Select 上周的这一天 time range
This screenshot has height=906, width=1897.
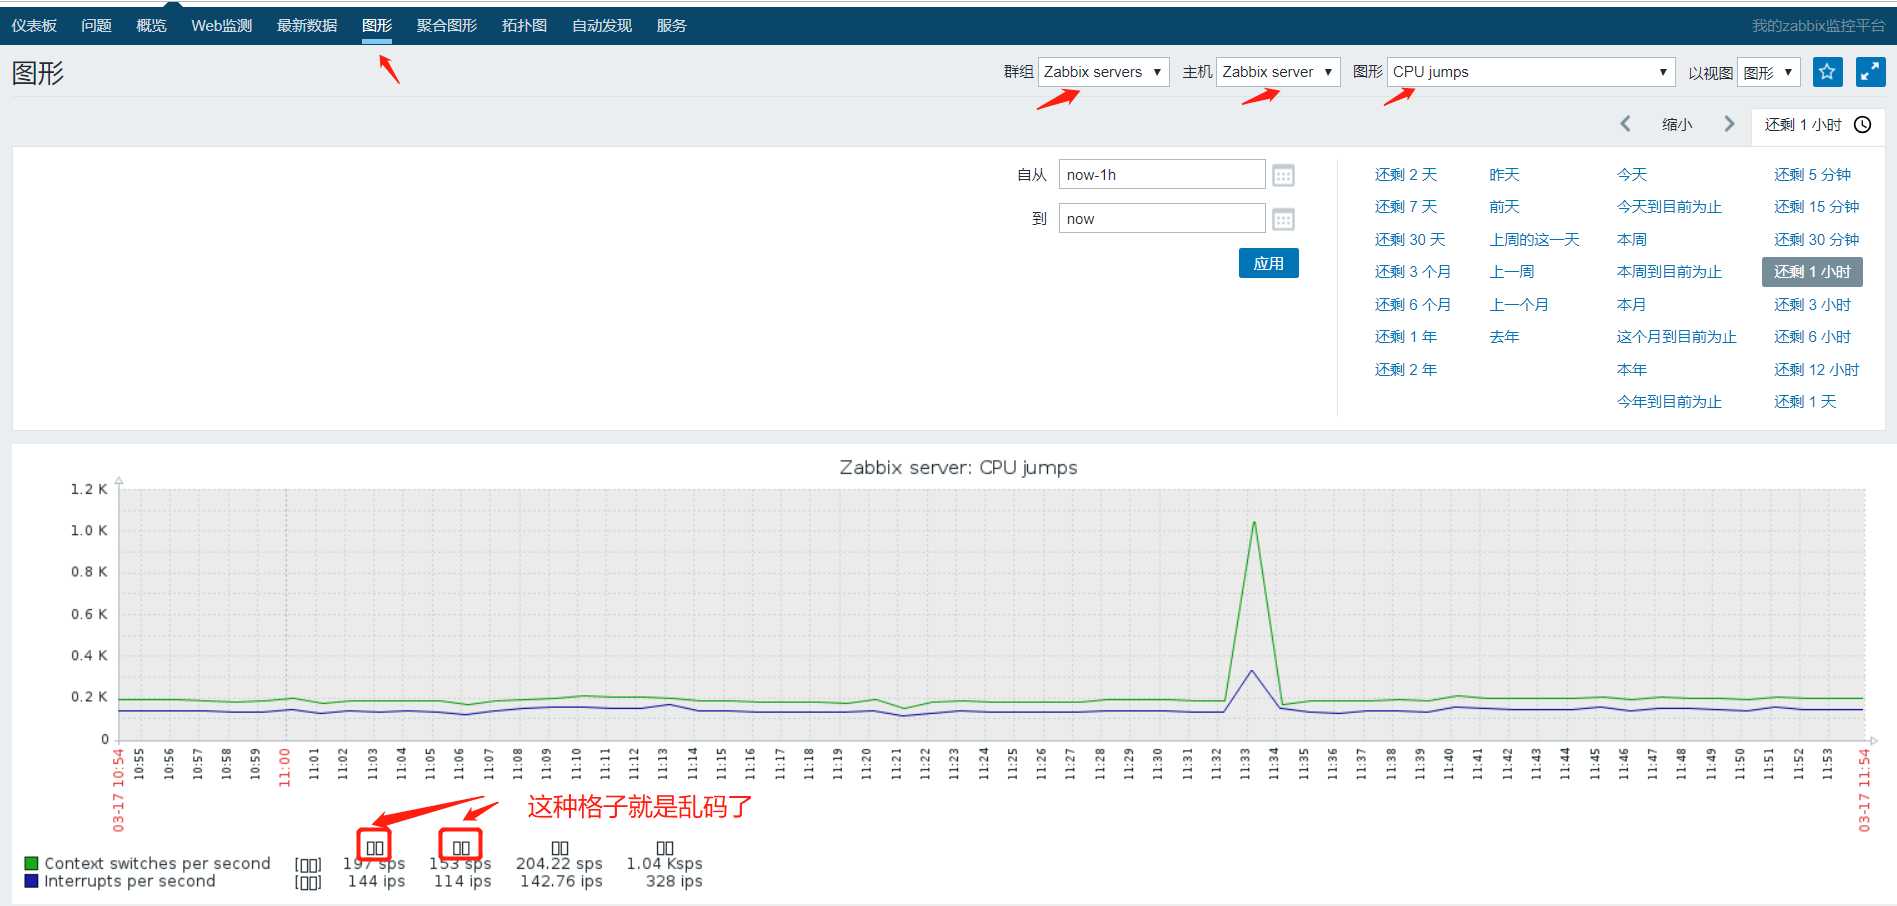(1534, 239)
